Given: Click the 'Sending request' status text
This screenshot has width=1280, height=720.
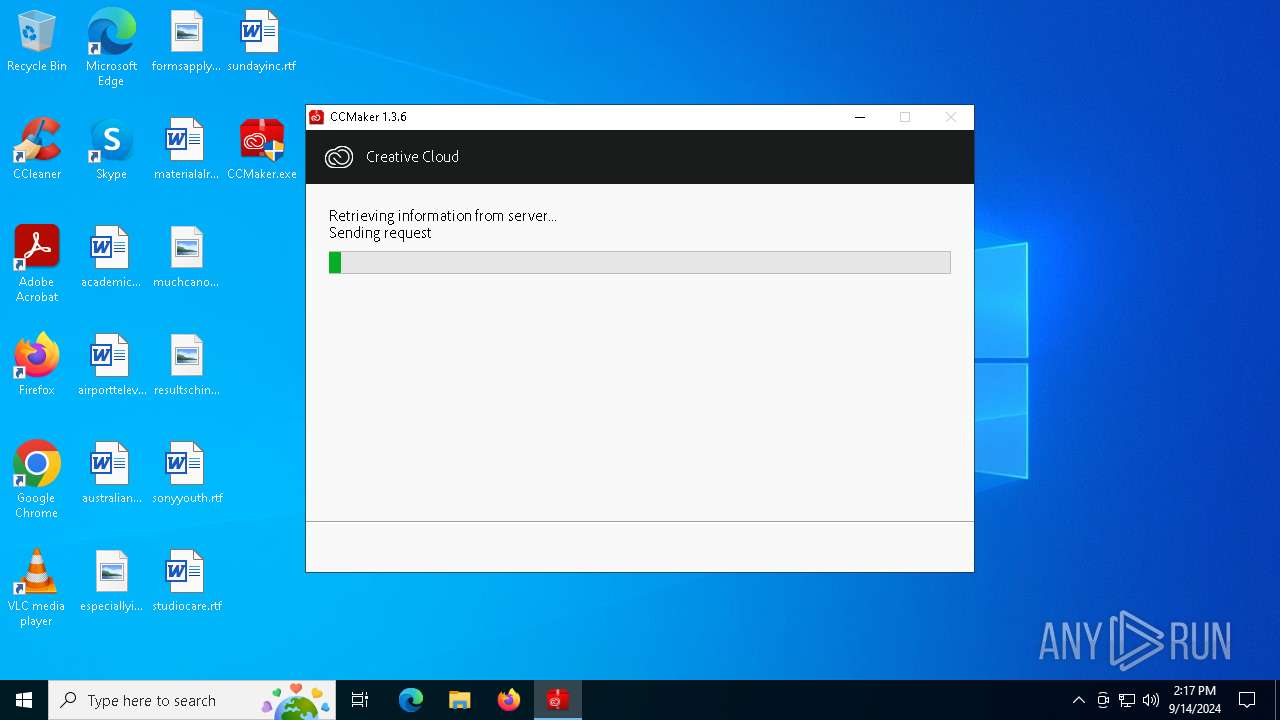Looking at the screenshot, I should click(x=380, y=233).
